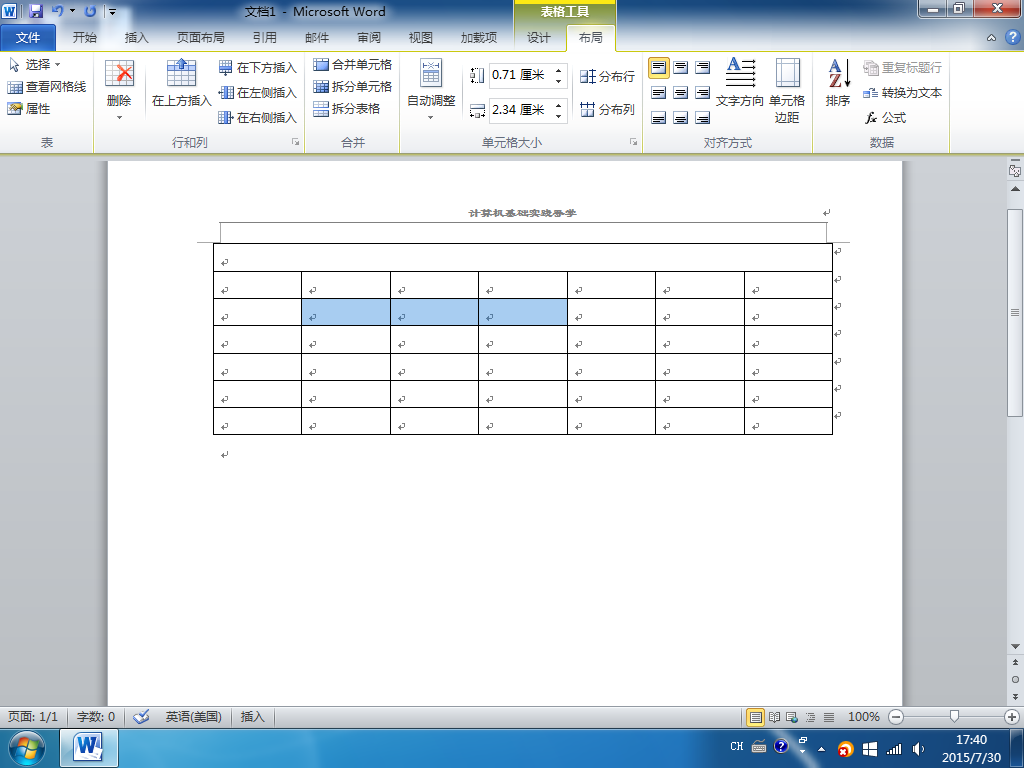The height and width of the screenshot is (768, 1024).
Task: Set alignment to top left
Action: pos(658,67)
